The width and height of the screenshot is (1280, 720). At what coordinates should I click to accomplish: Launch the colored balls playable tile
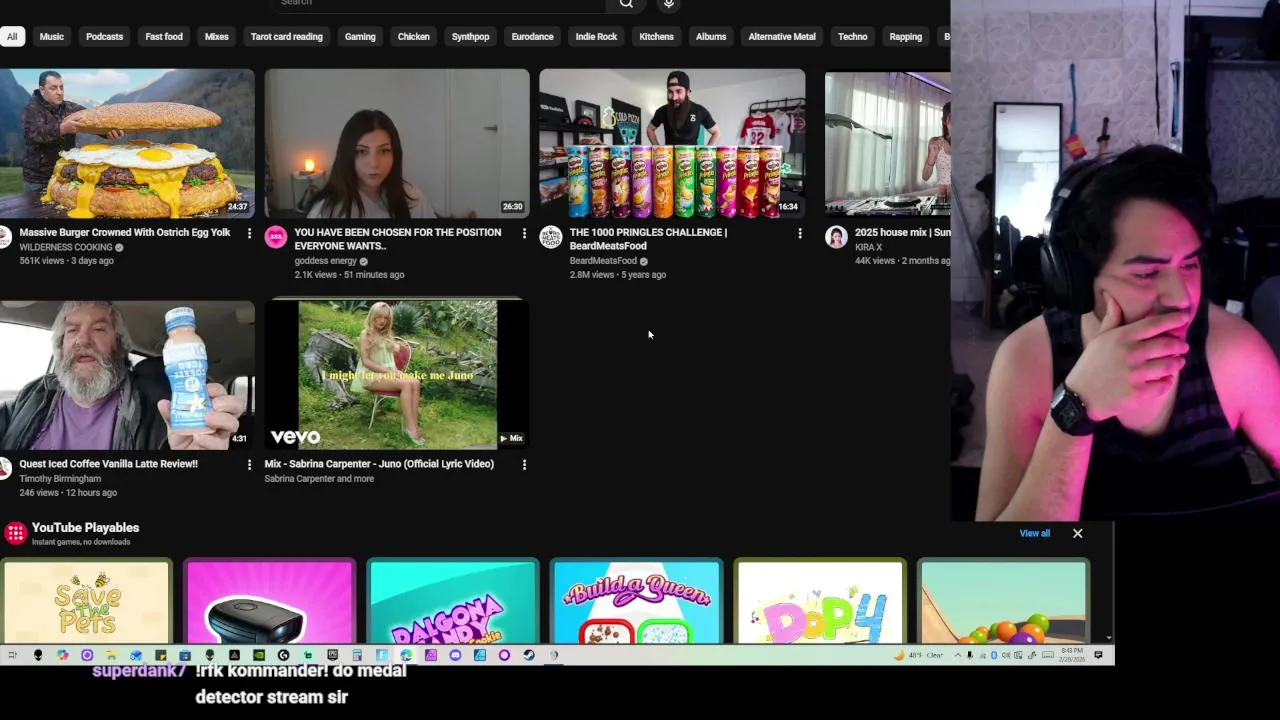(x=1003, y=602)
